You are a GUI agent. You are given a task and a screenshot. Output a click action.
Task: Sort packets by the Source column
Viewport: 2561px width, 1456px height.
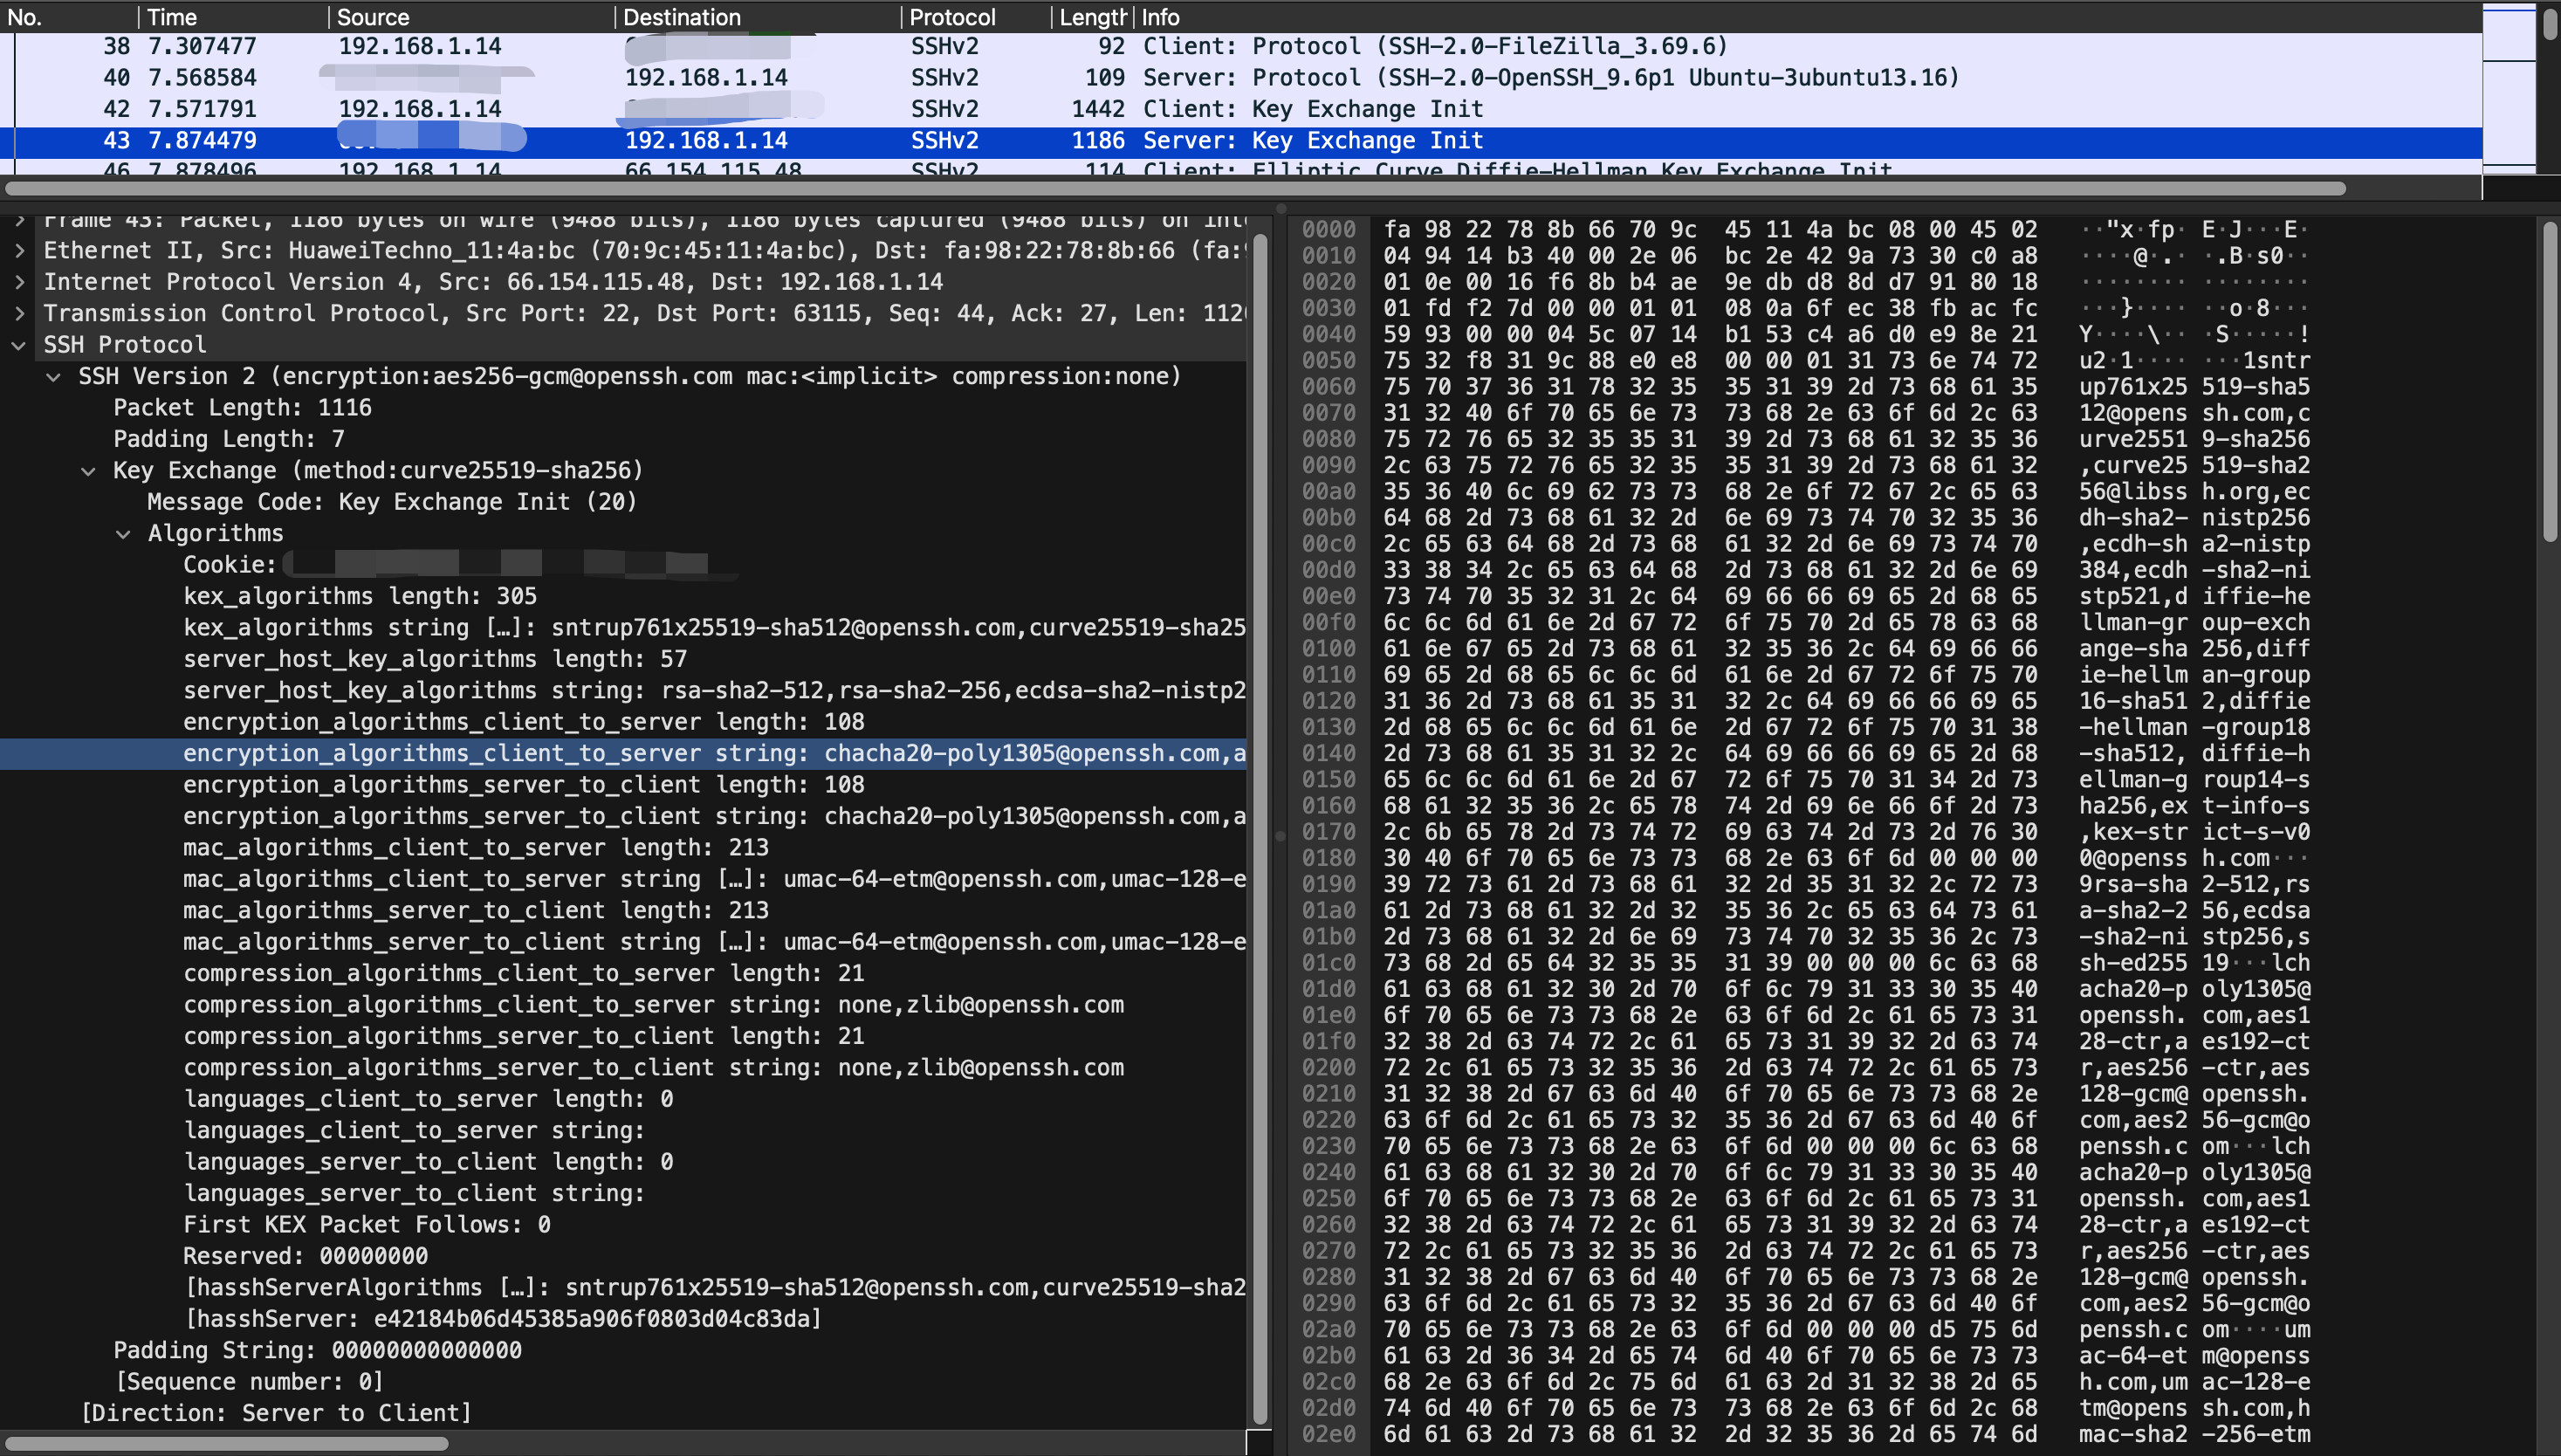[x=471, y=17]
